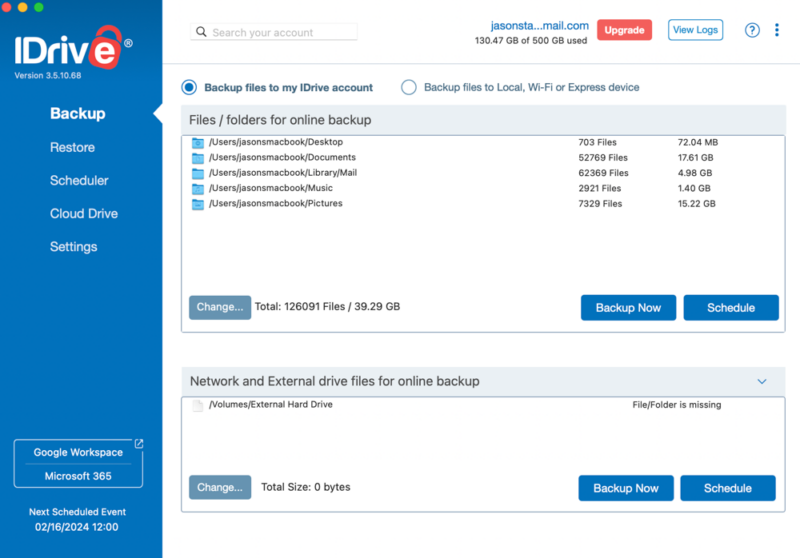This screenshot has height=558, width=800.
Task: Click the 52769 Files count
Action: [x=603, y=158]
